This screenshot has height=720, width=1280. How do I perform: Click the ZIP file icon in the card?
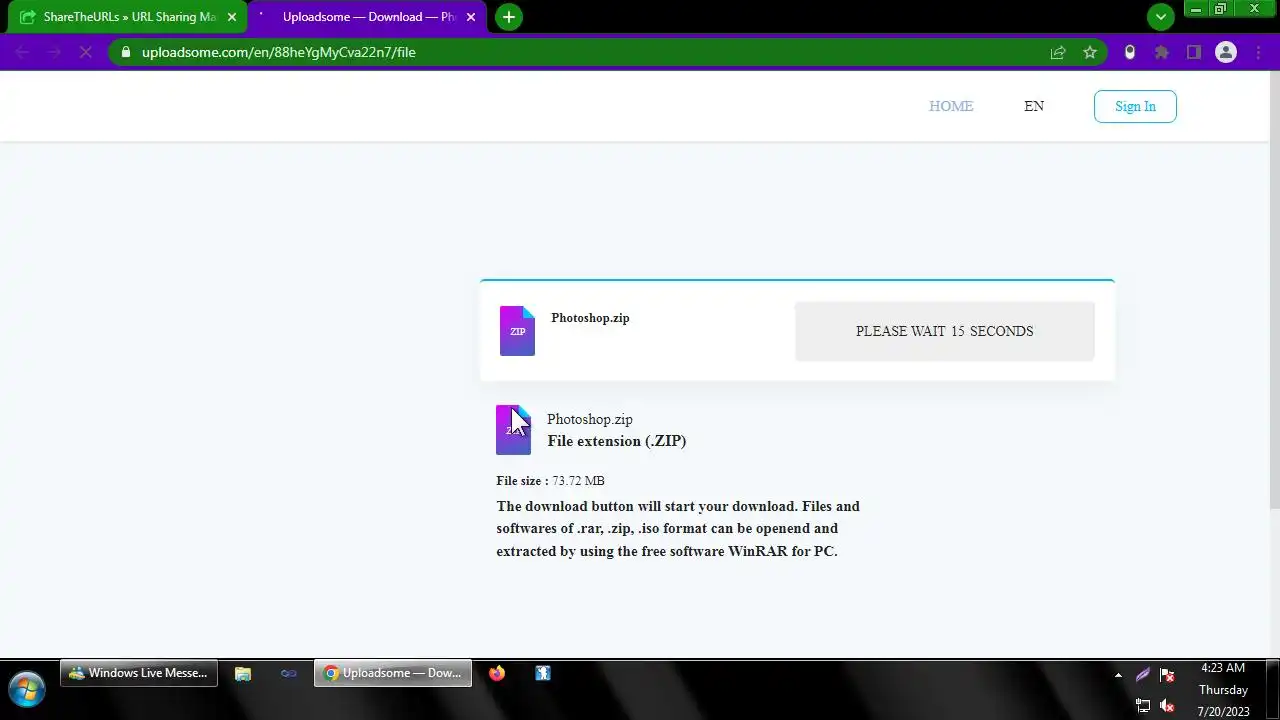coord(517,331)
